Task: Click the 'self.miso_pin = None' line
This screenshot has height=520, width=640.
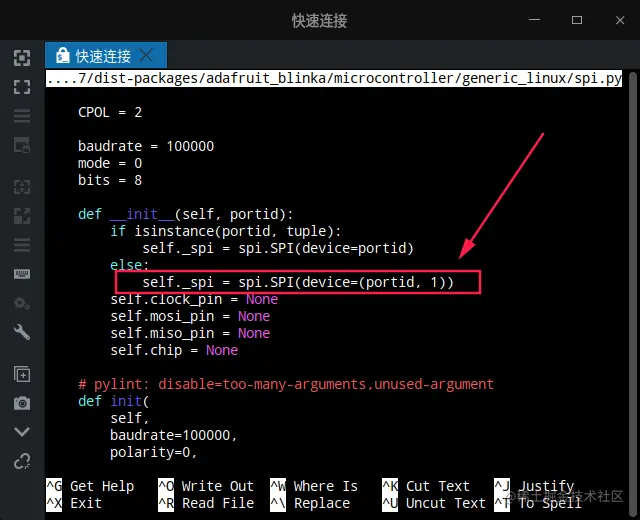Action: coord(190,333)
